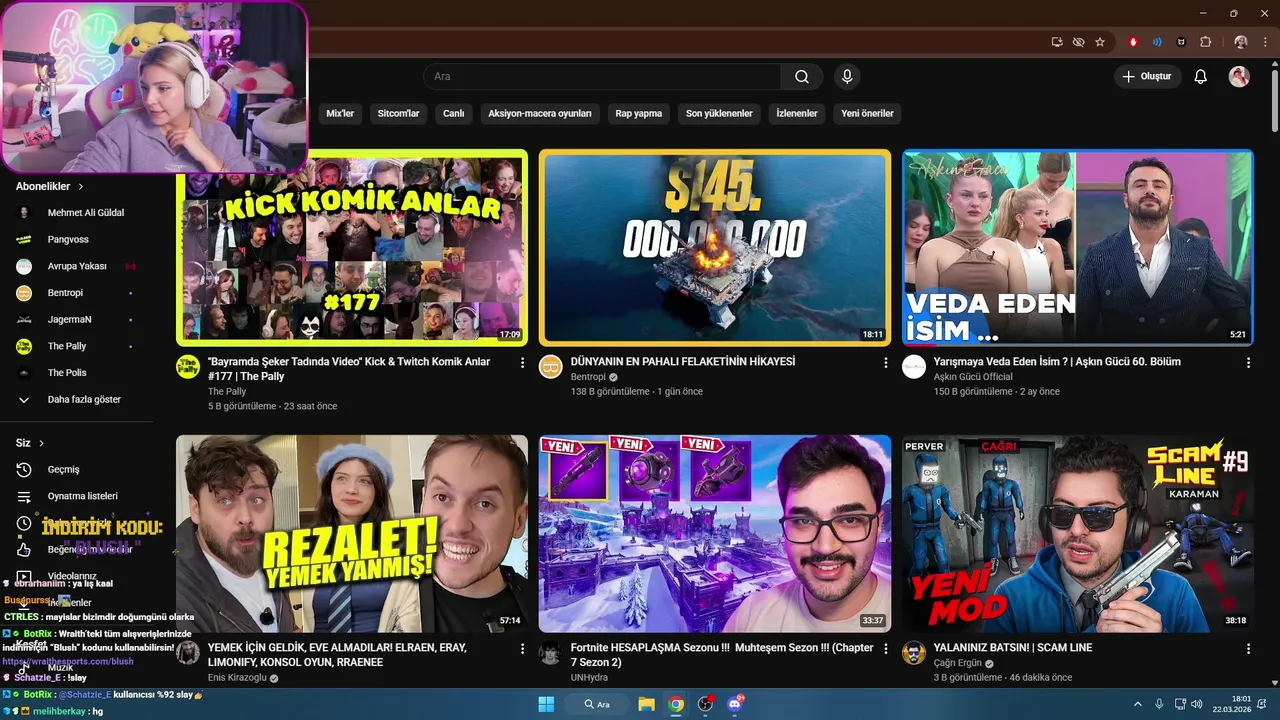Screen dimensions: 1280x720
Task: Click the install app icon in address bar
Action: pos(1057,42)
